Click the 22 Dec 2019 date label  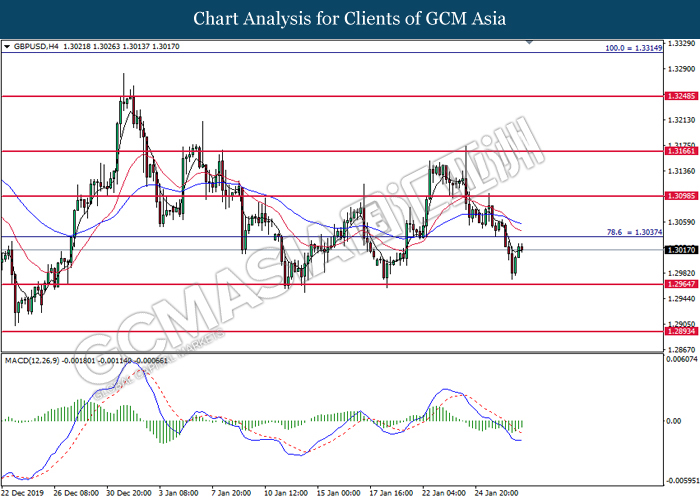(23, 493)
